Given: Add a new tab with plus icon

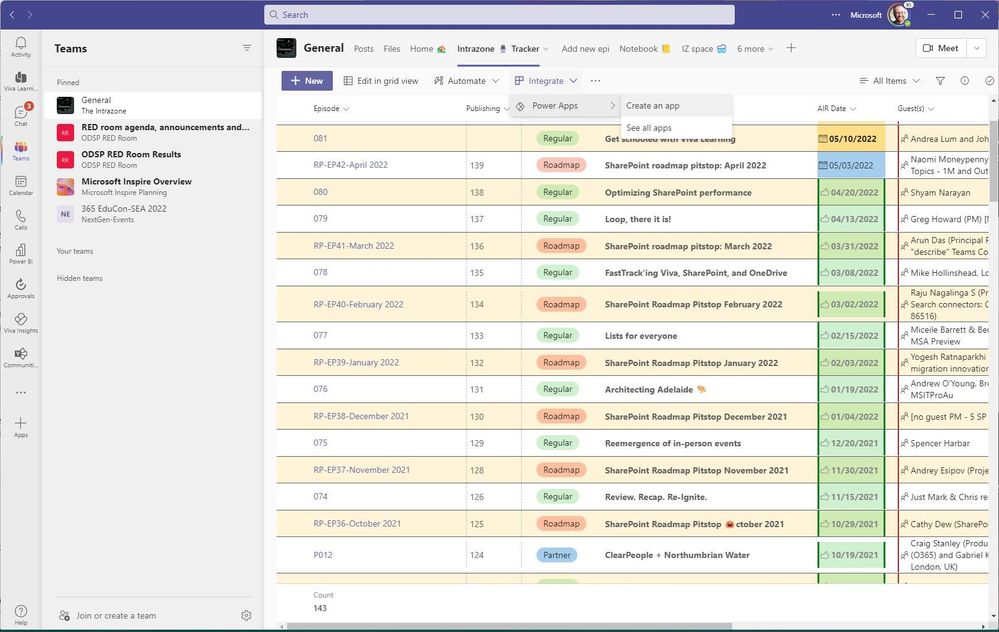Looking at the screenshot, I should (791, 48).
